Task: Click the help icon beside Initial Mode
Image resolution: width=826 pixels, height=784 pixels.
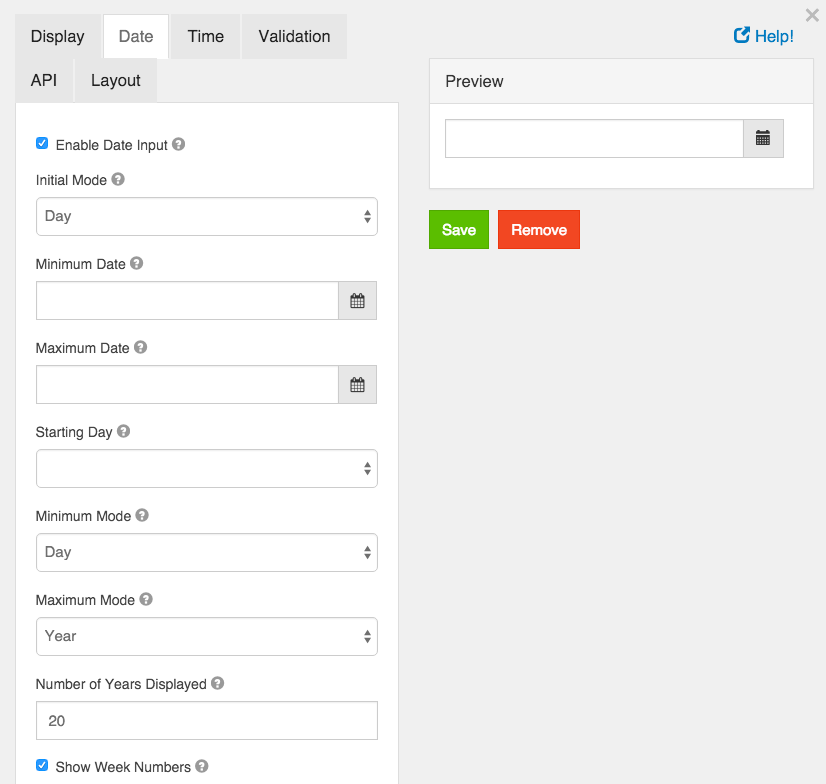Action: (x=118, y=179)
